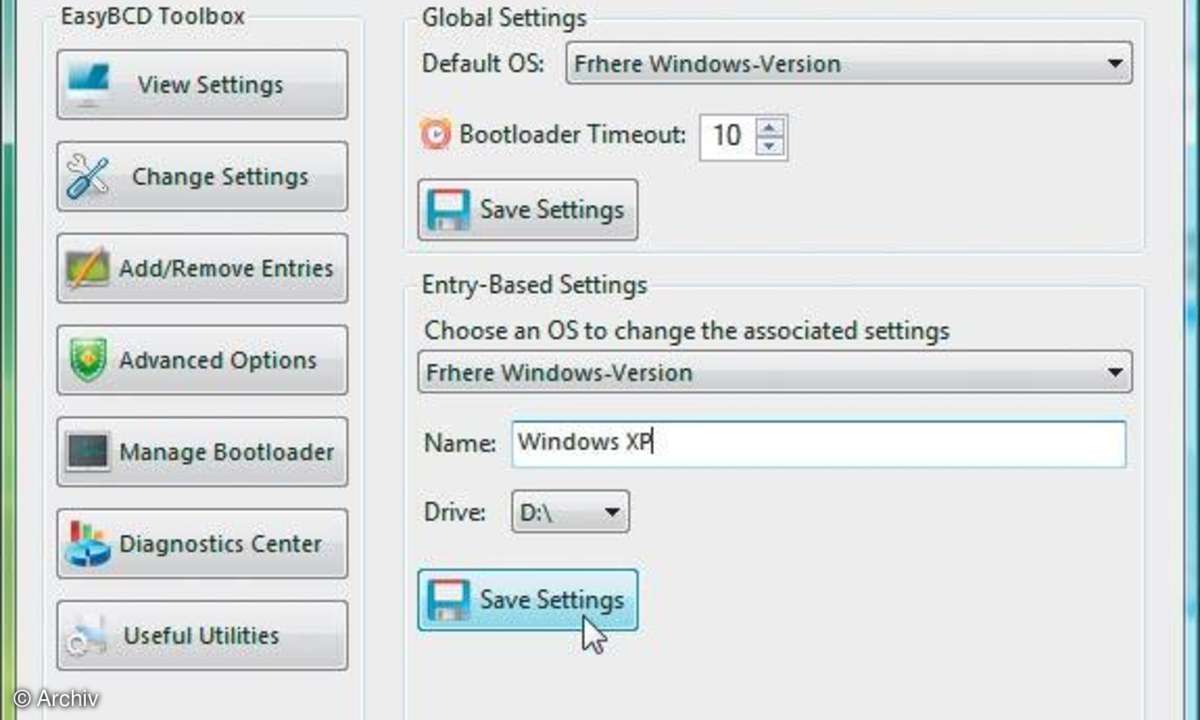Screen dimensions: 1200x720
Task: Open the Diagnostics Center
Action: pyautogui.click(x=202, y=545)
